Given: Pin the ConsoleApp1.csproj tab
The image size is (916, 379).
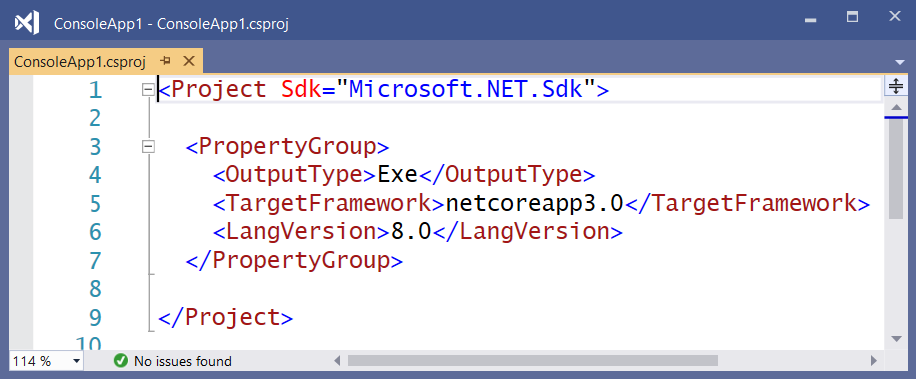Looking at the screenshot, I should [x=165, y=61].
